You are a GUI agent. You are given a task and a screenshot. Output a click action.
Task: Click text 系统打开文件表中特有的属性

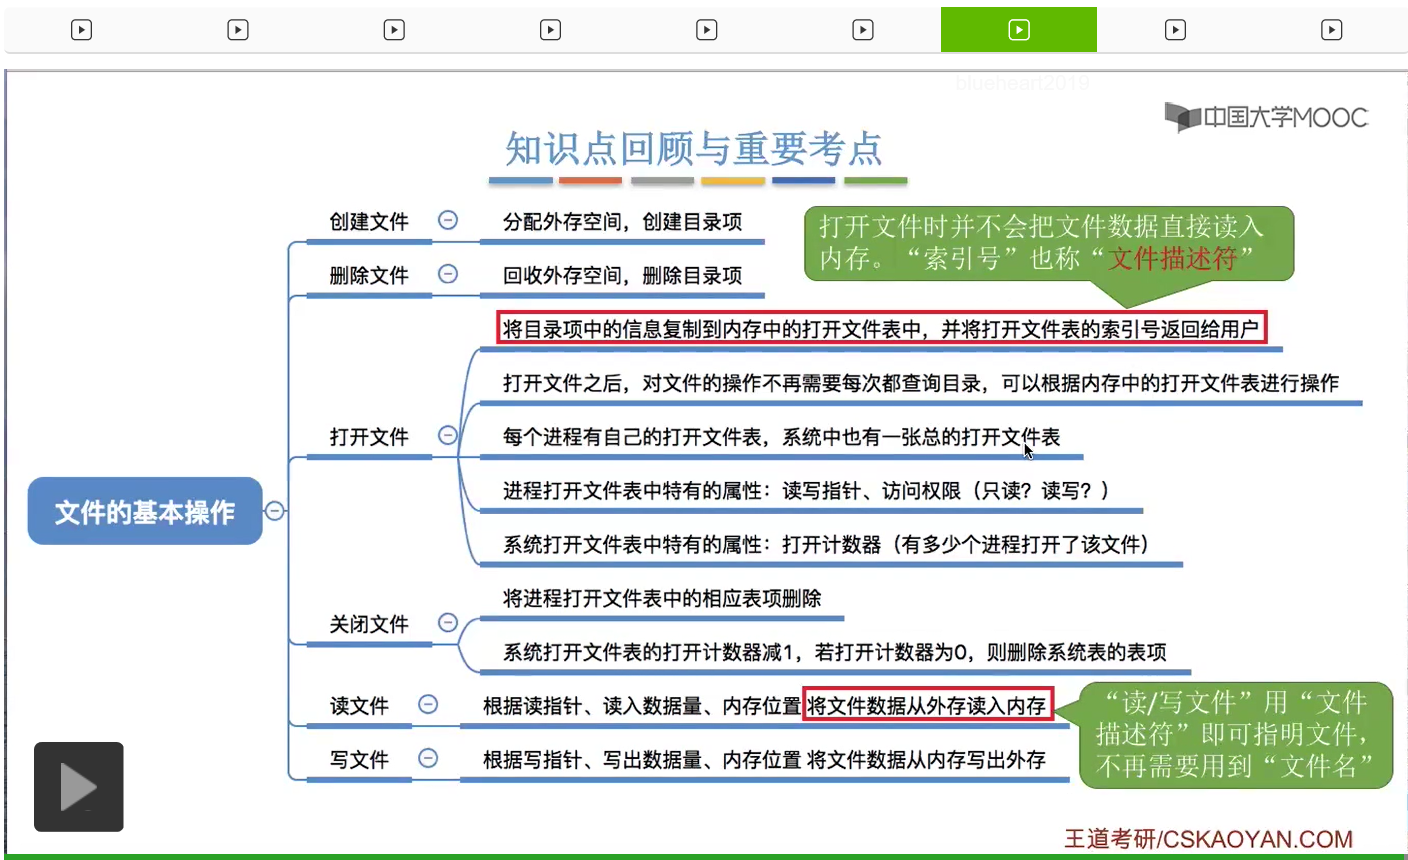tap(632, 545)
